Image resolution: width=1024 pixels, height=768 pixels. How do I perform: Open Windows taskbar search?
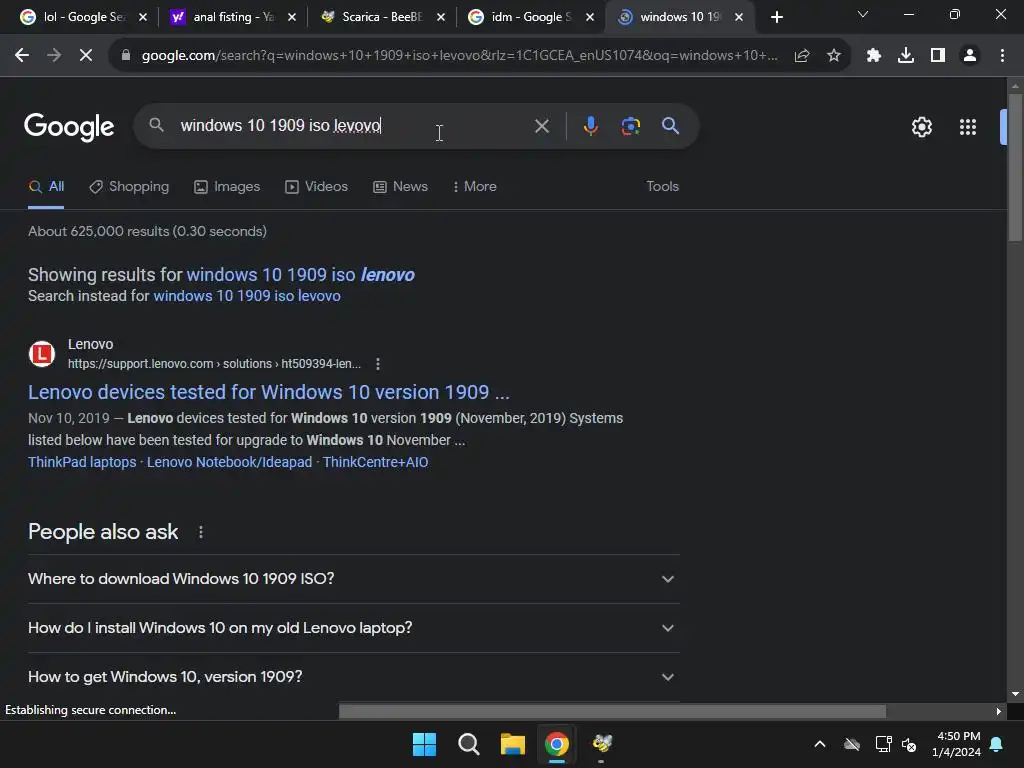click(x=468, y=744)
